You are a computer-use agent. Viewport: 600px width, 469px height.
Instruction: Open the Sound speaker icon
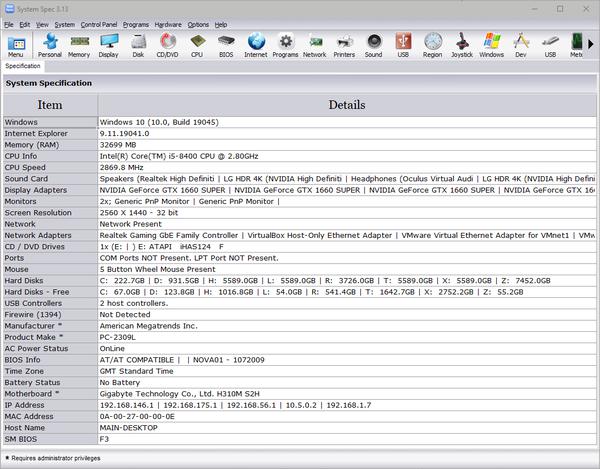point(374,46)
